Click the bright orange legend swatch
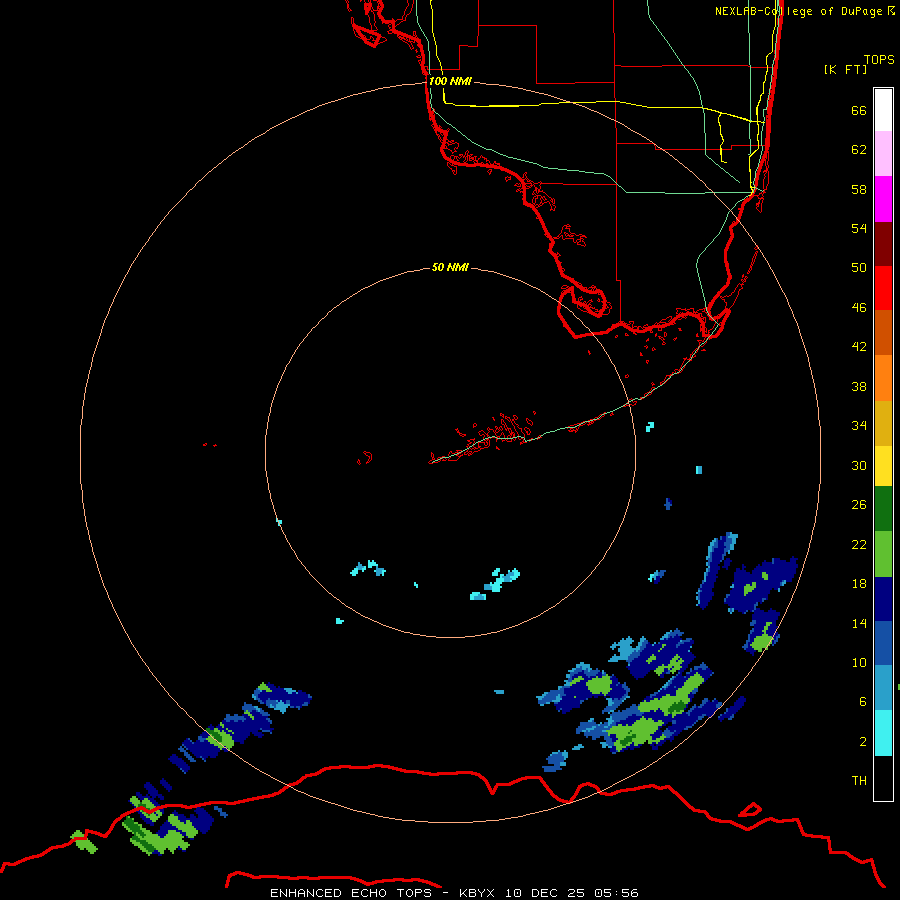 [883, 378]
